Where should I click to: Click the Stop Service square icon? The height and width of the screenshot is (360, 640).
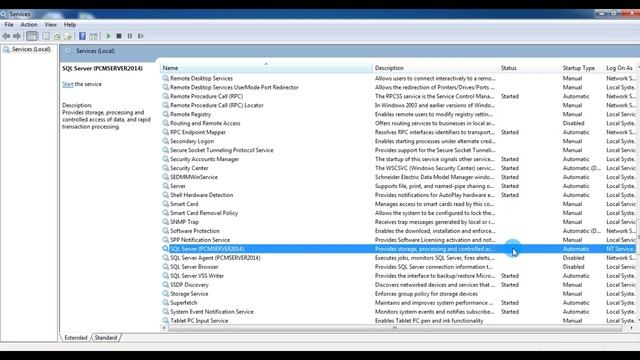[119, 36]
